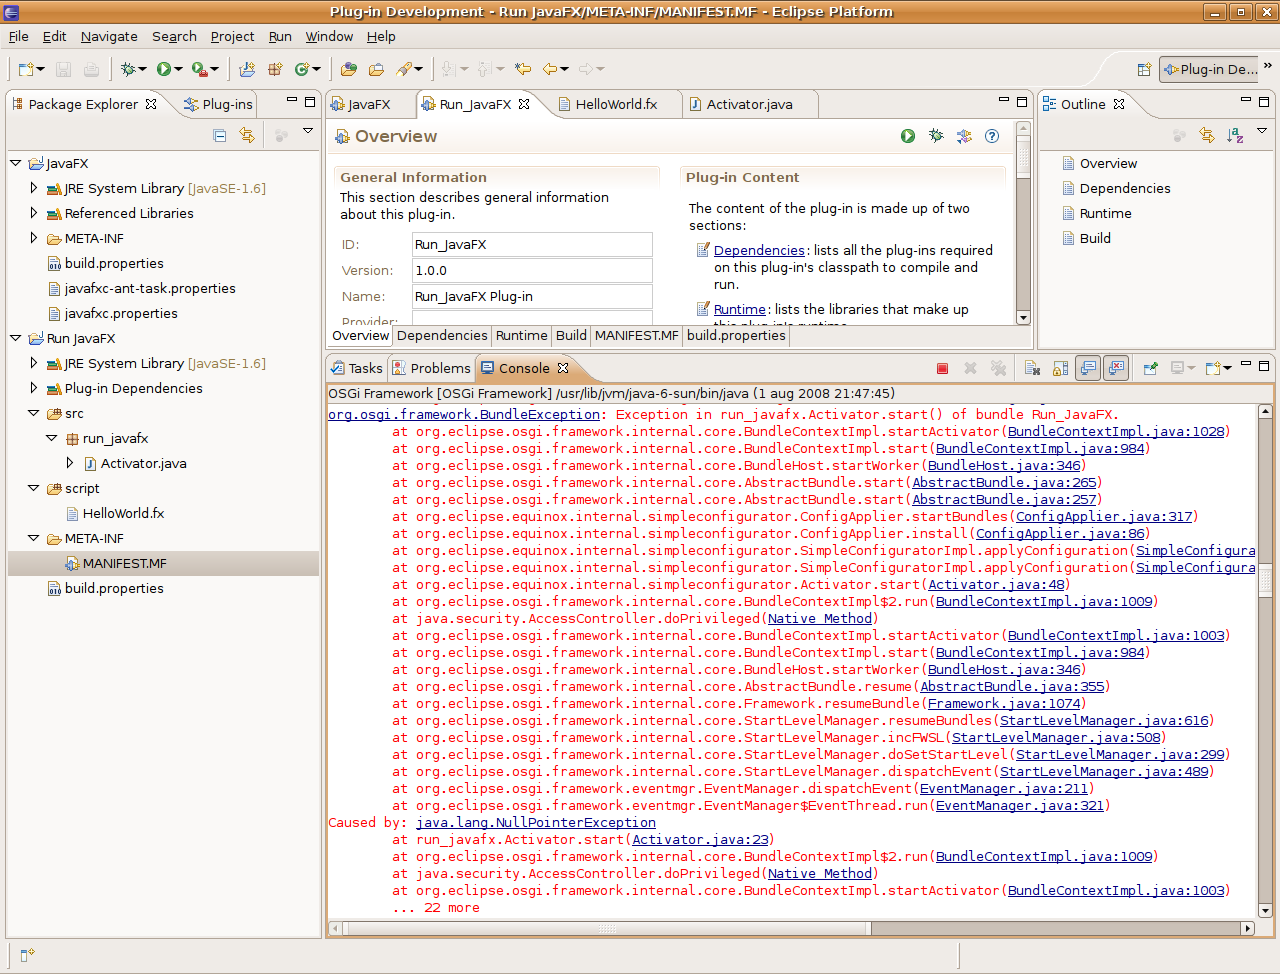
Task: Open the Project menu
Action: click(x=232, y=36)
